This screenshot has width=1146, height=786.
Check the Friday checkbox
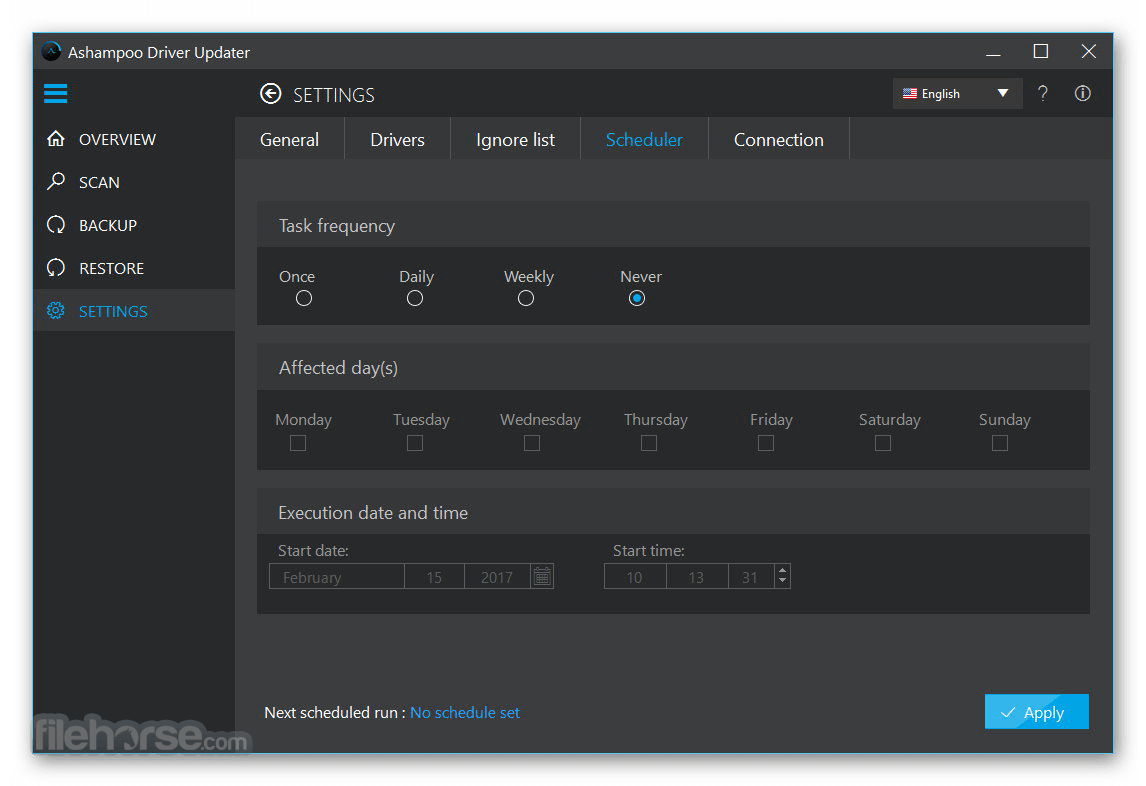coord(765,443)
